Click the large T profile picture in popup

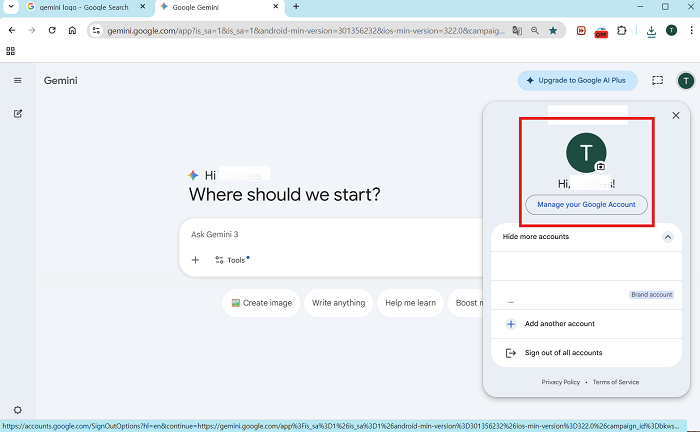pos(586,153)
